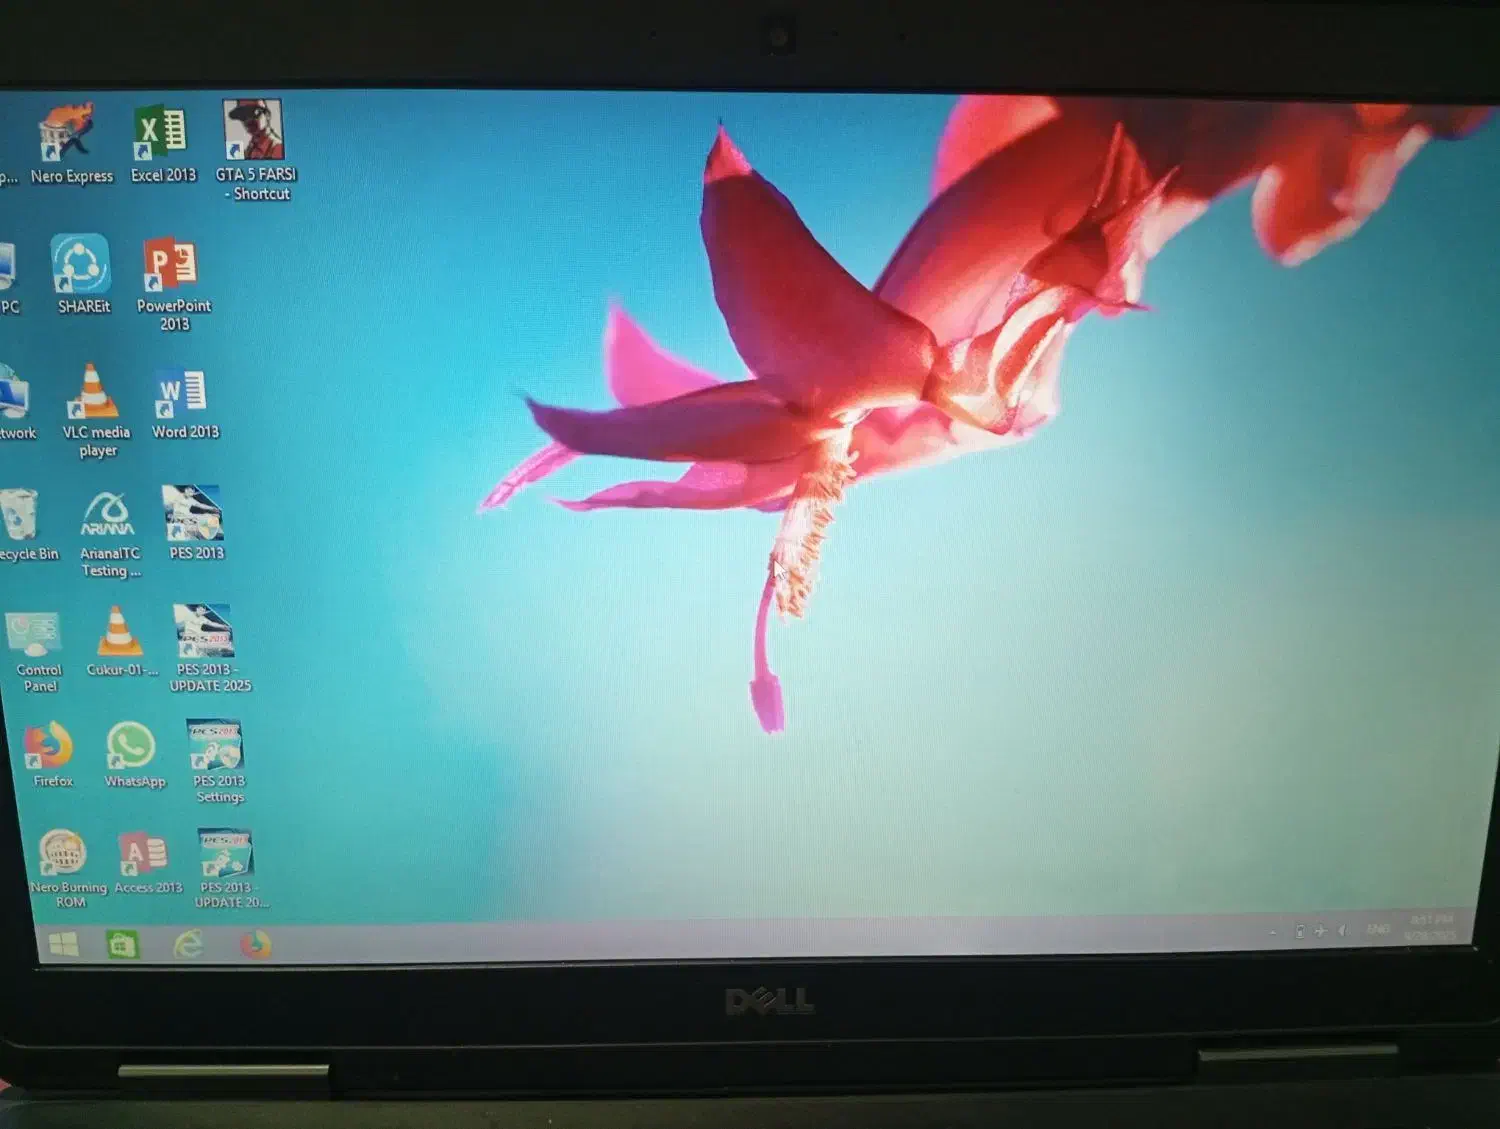Select the GTA 5 FARSI shortcut
This screenshot has height=1129, width=1500.
tap(254, 131)
